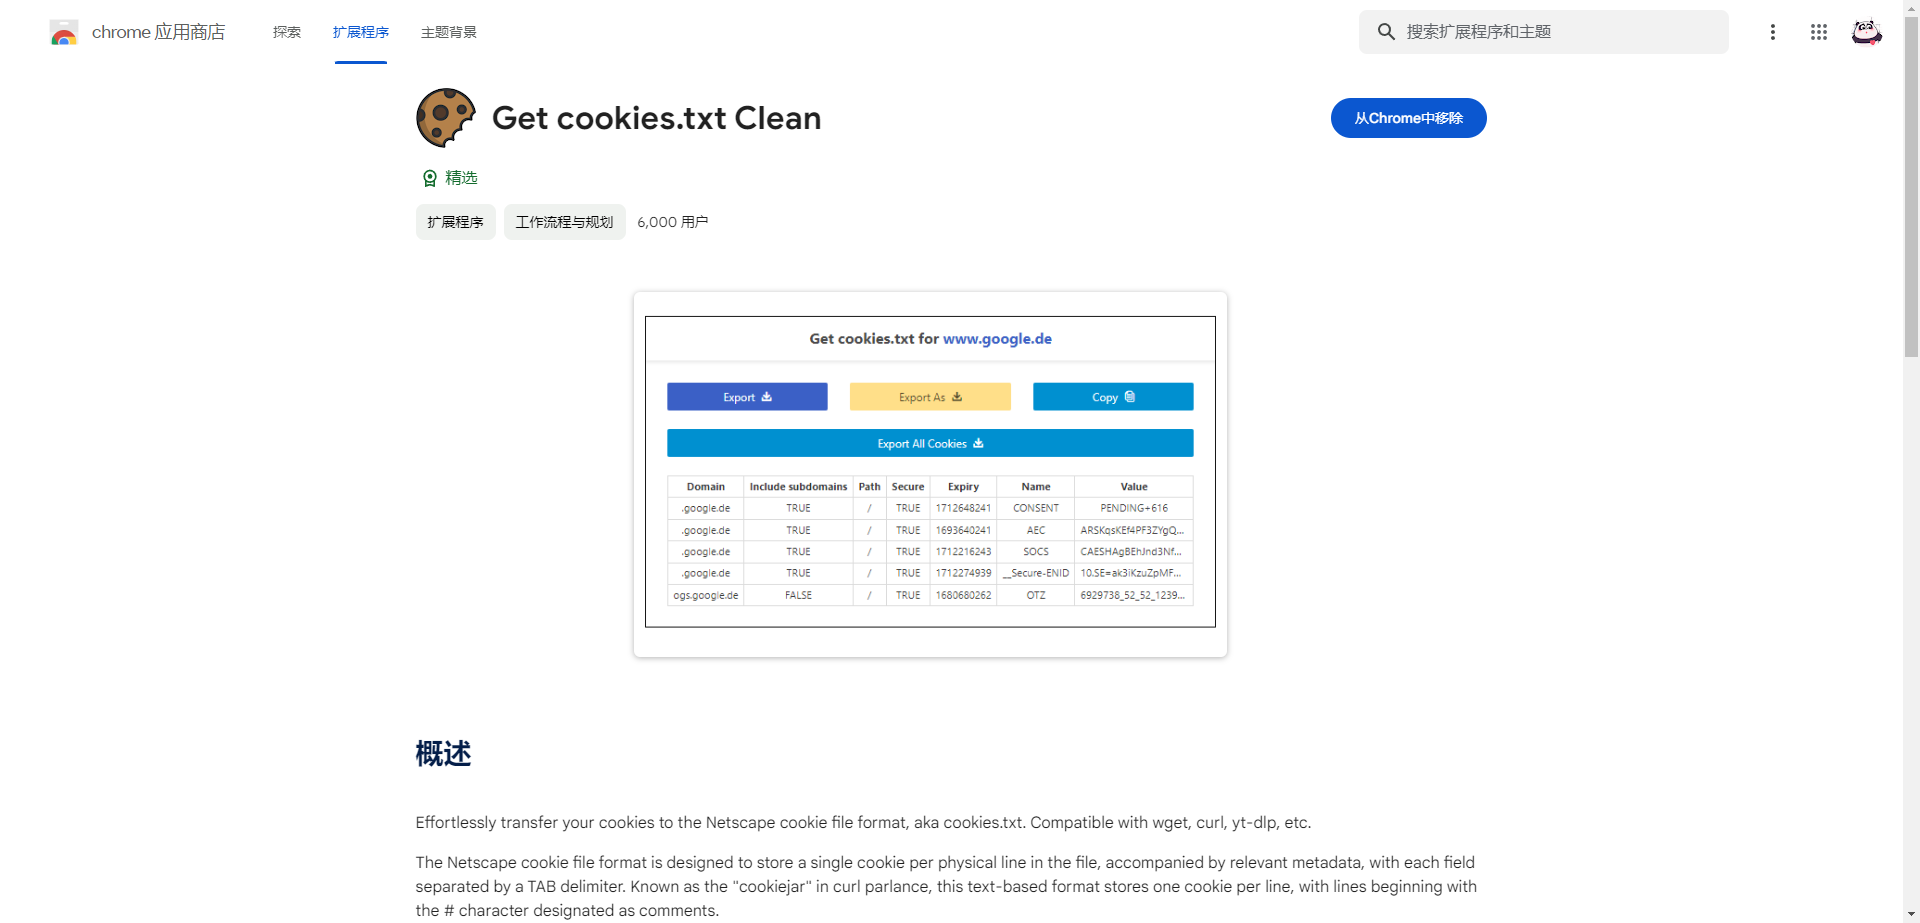Screen dimensions: 1920x923
Task: Click the 精选 featured label
Action: [x=461, y=178]
